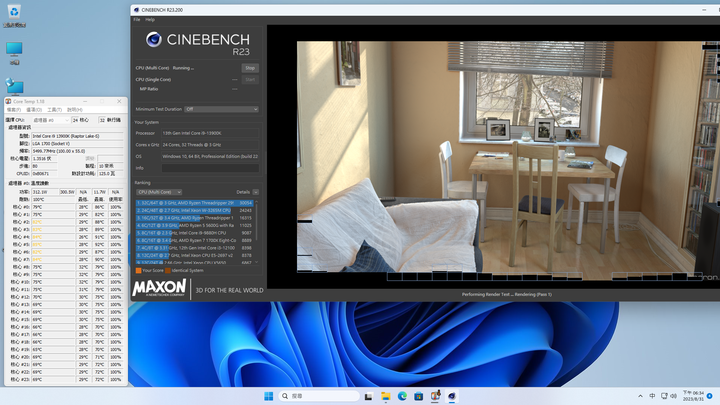
Task: Click Core Temp power reading 312.1W
Action: [45, 192]
